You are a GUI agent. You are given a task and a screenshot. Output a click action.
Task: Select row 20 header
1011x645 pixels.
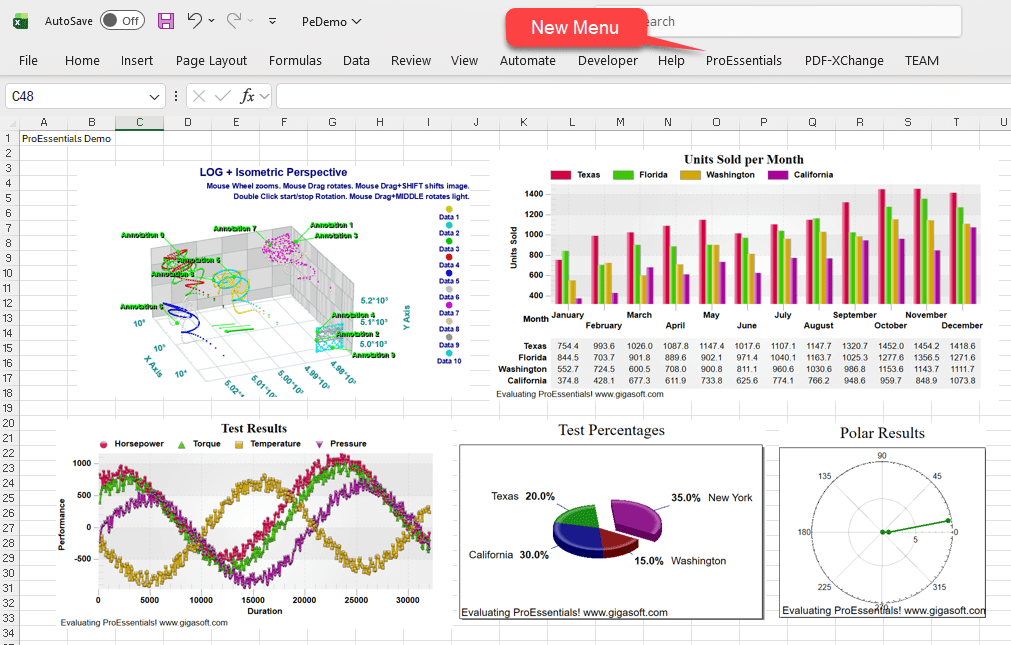point(9,423)
